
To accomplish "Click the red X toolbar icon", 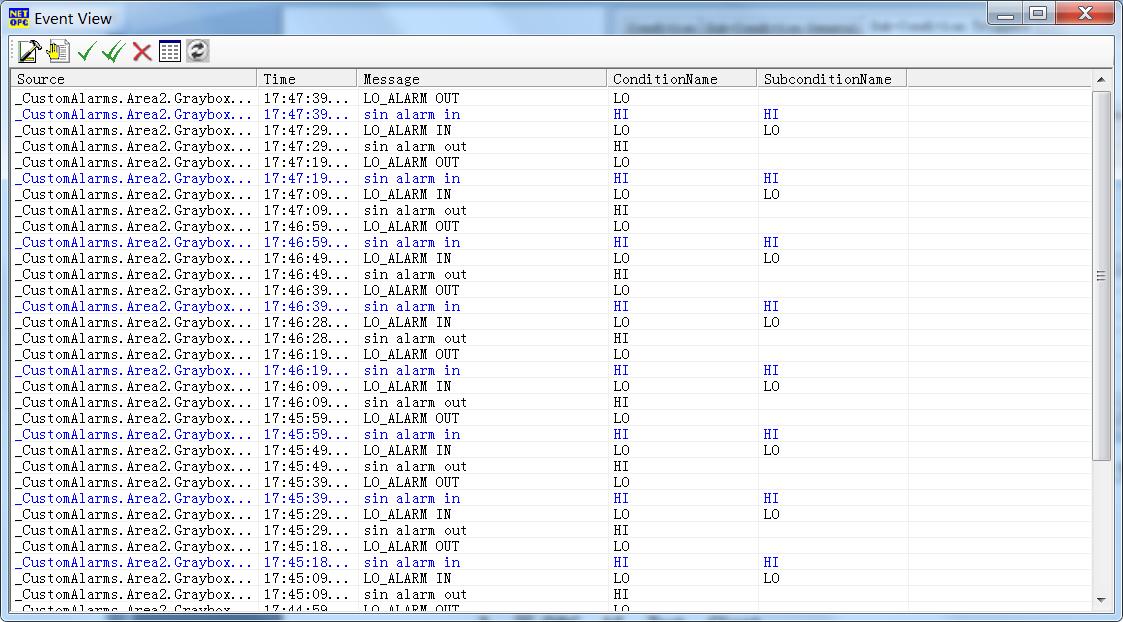I will (x=142, y=52).
